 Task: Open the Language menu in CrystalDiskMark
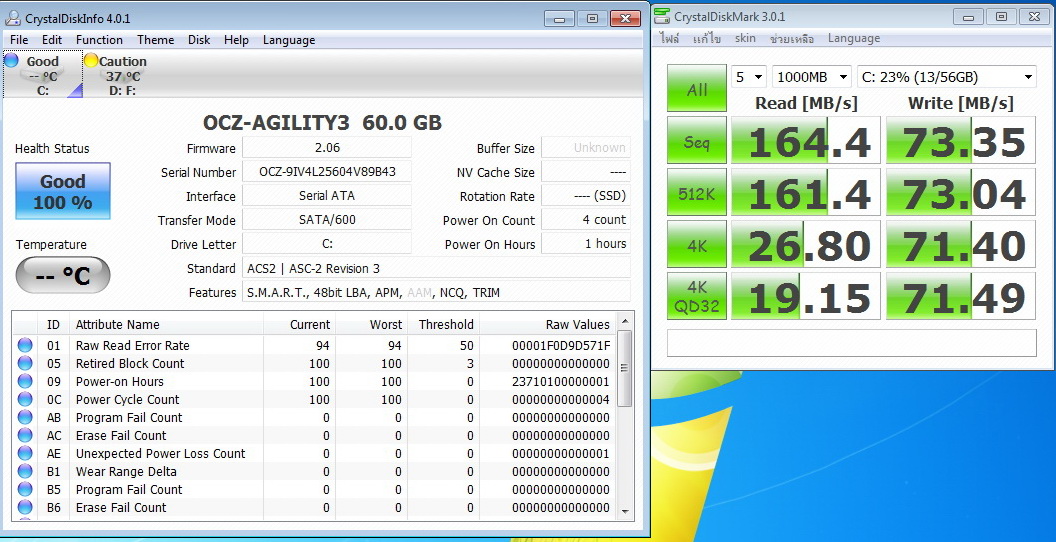coord(854,38)
